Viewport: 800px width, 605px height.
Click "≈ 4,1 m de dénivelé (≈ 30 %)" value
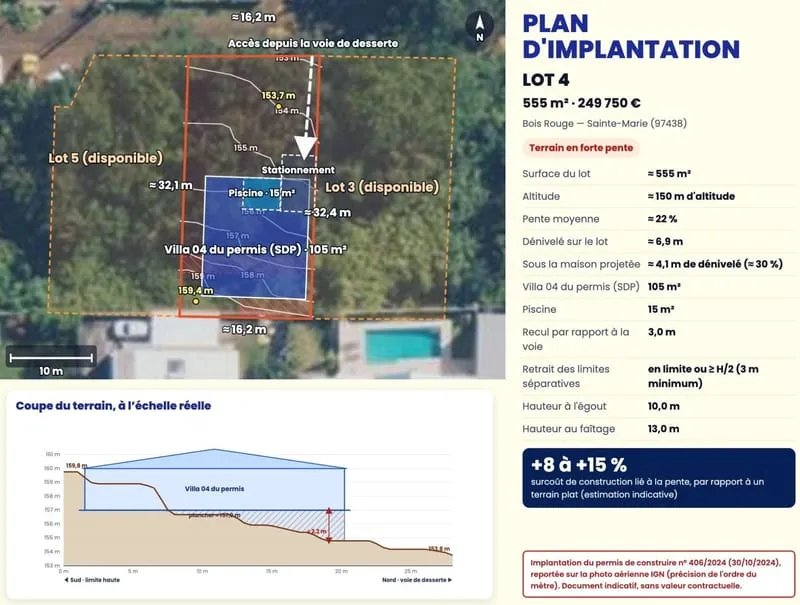click(x=715, y=264)
